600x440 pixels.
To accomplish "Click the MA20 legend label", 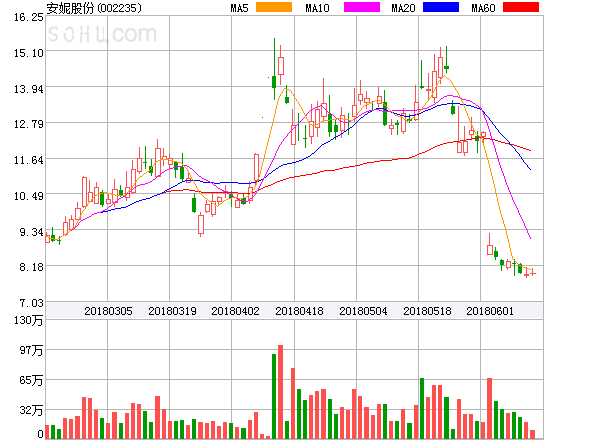I will (403, 8).
